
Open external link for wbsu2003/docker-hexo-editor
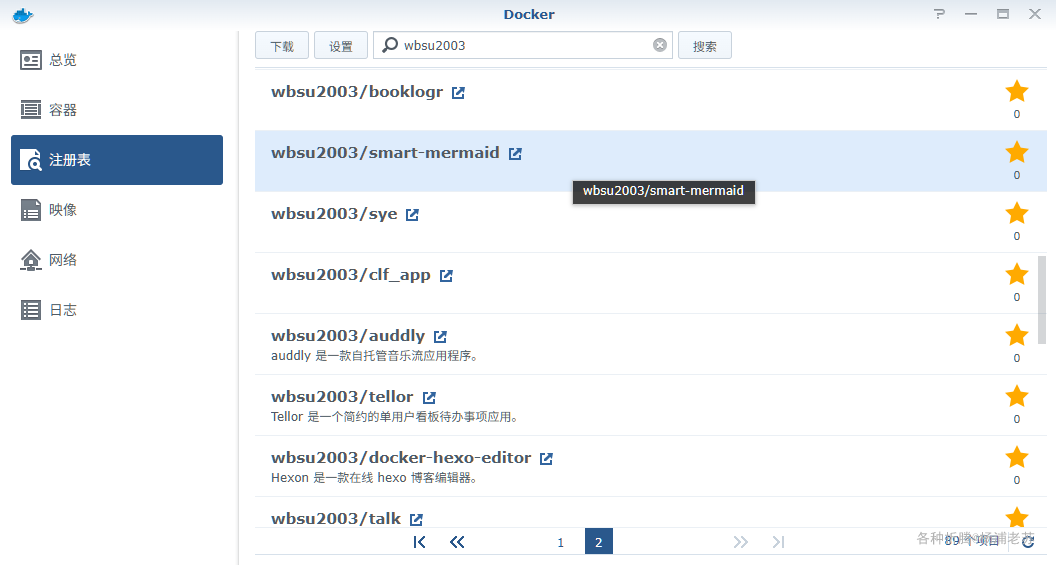pyautogui.click(x=546, y=459)
